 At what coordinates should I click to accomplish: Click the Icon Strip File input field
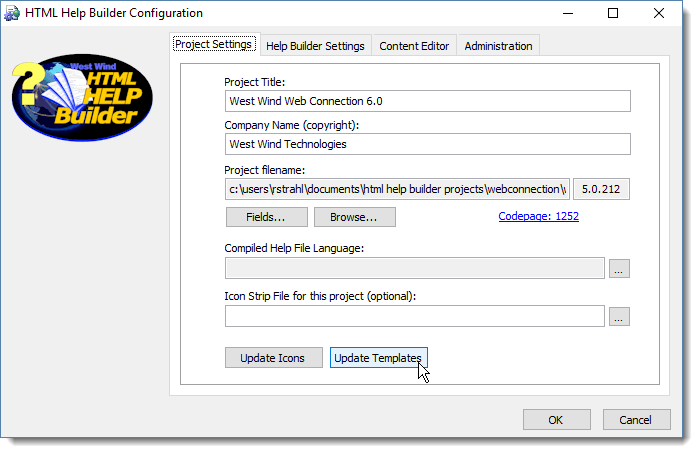414,316
